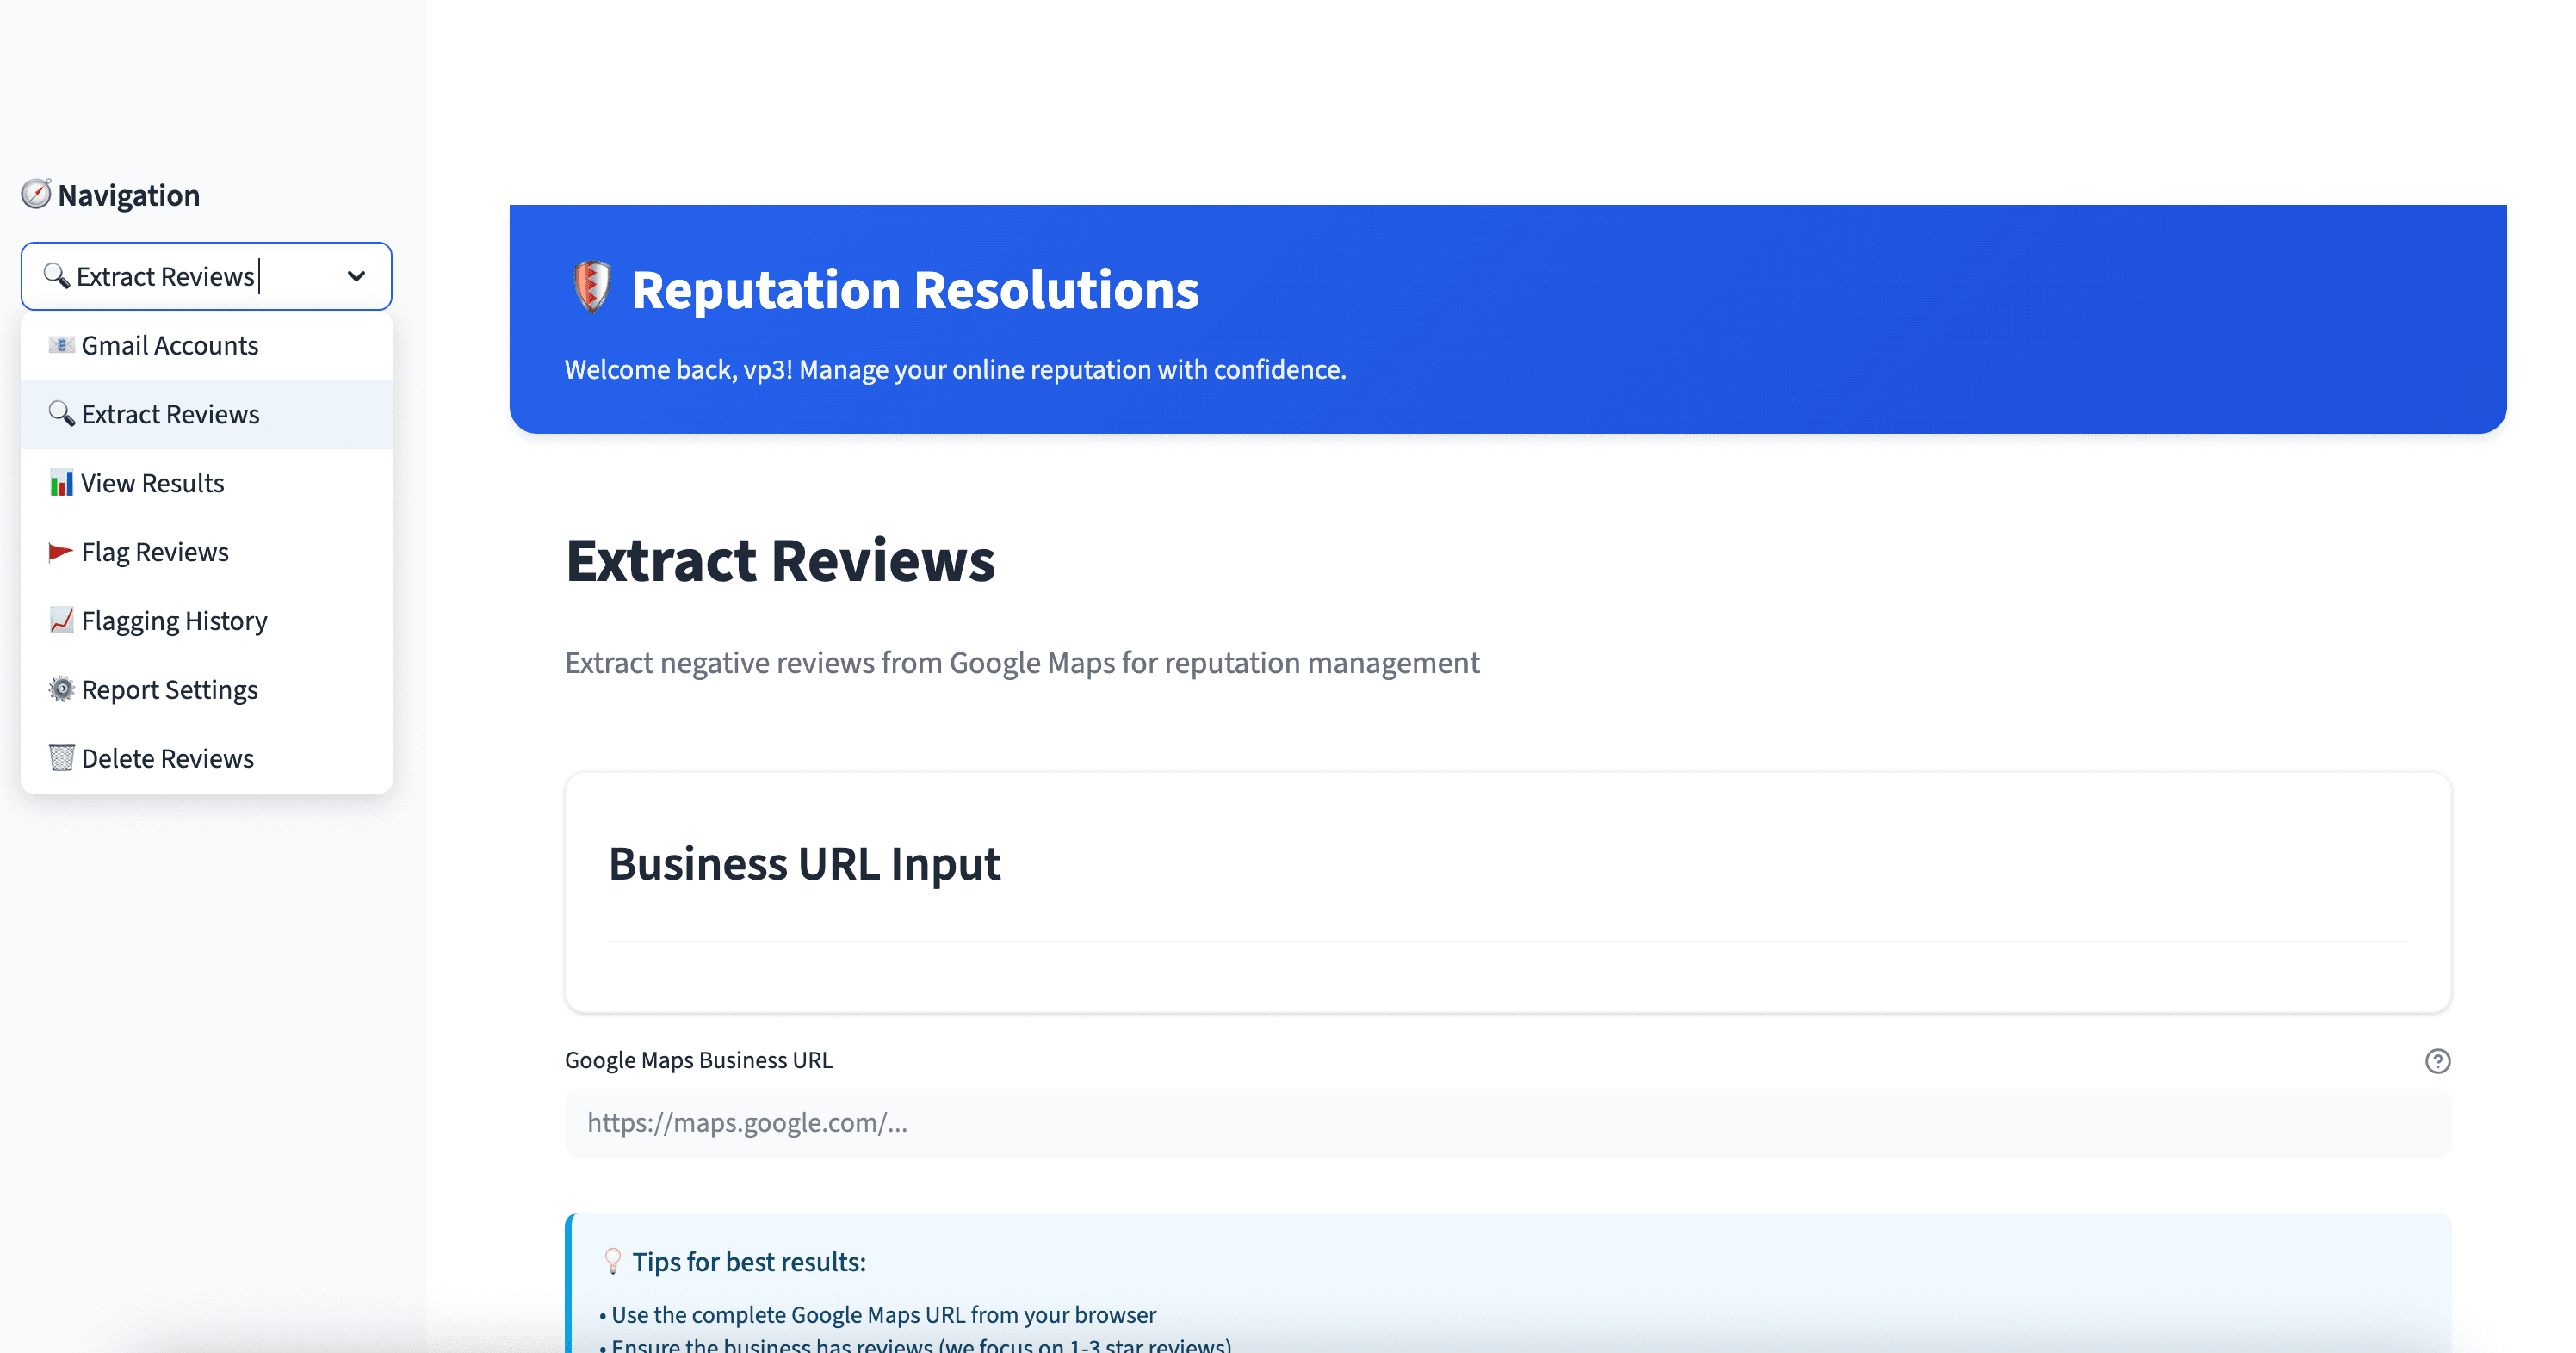Select Report Settings from the navigation options
The width and height of the screenshot is (2576, 1353).
tap(170, 689)
